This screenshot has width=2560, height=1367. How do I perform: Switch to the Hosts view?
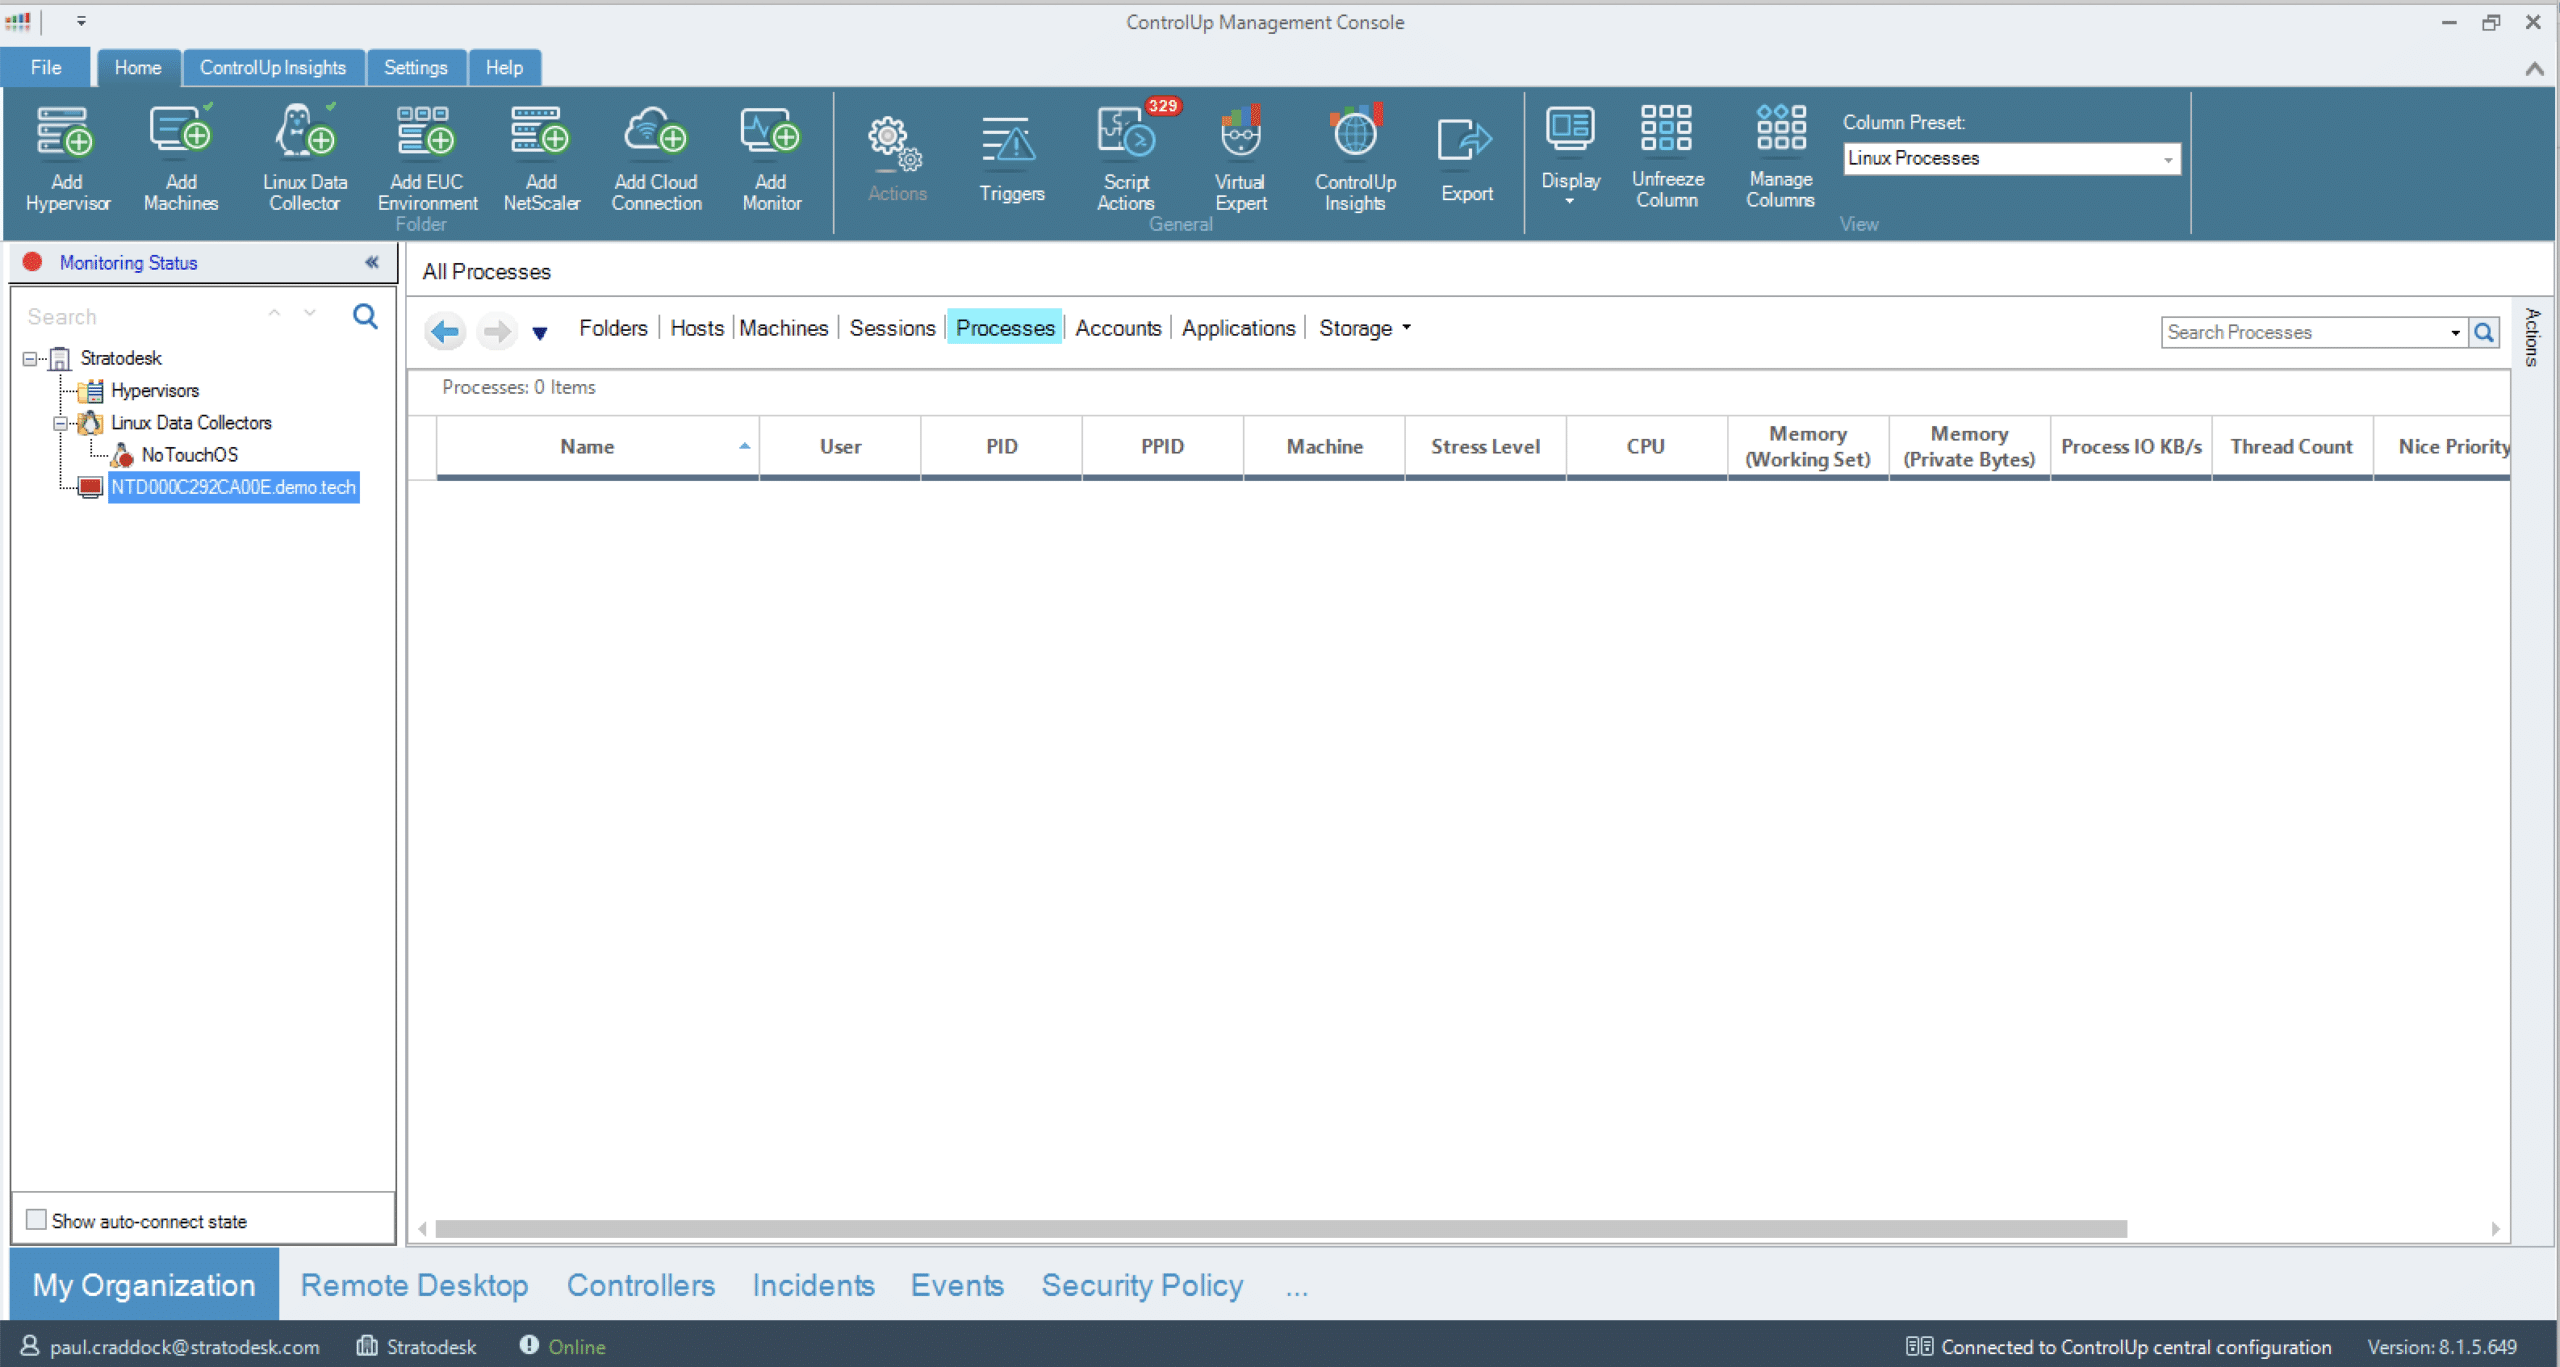point(697,328)
